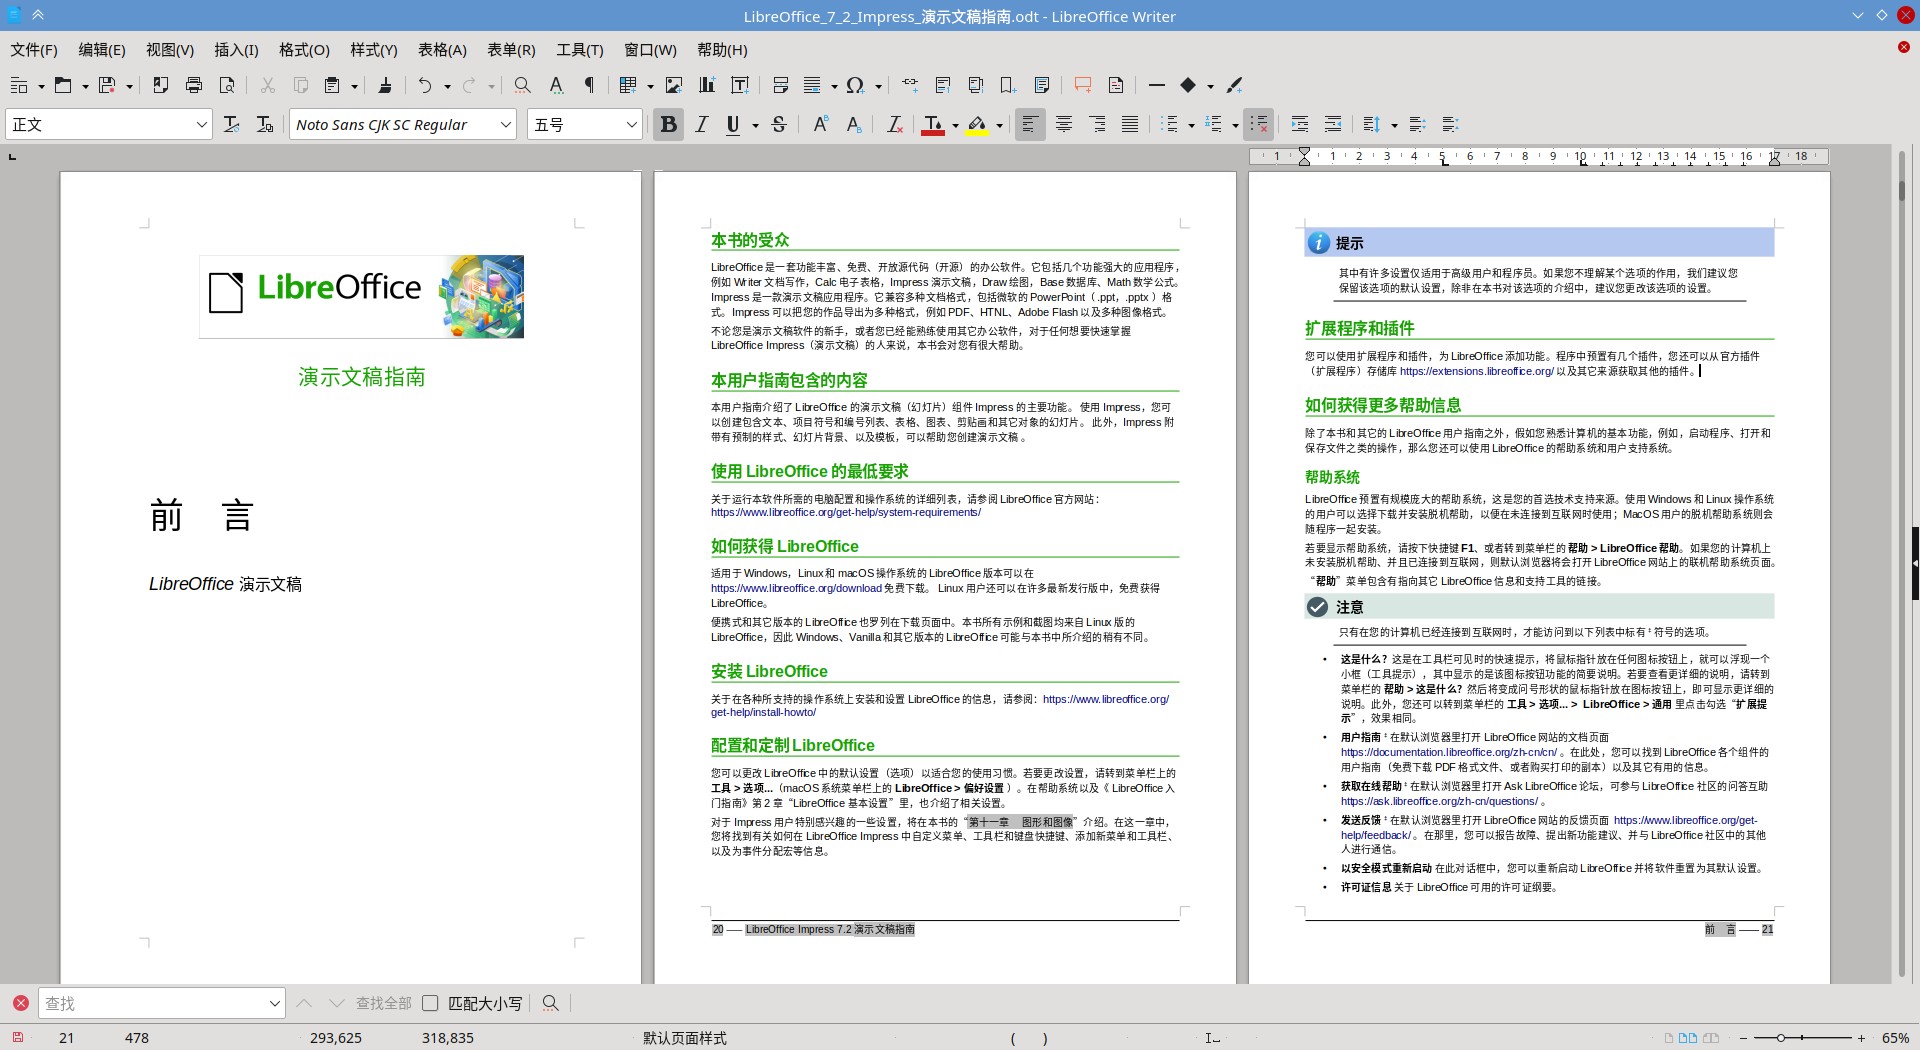Toggle Formatting Marks pilcrow

coord(589,85)
